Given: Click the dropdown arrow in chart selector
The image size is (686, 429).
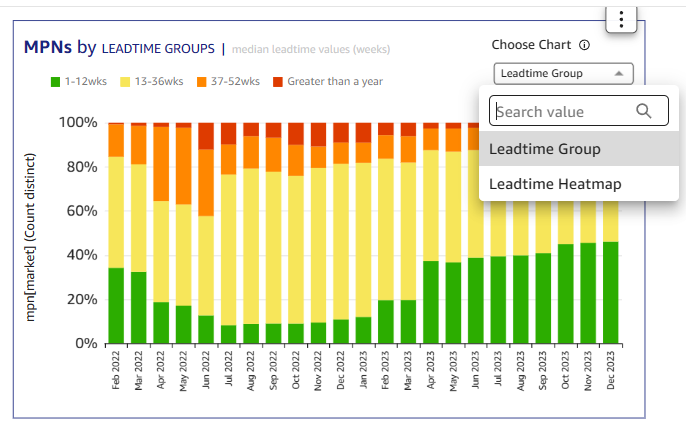Looking at the screenshot, I should point(619,73).
